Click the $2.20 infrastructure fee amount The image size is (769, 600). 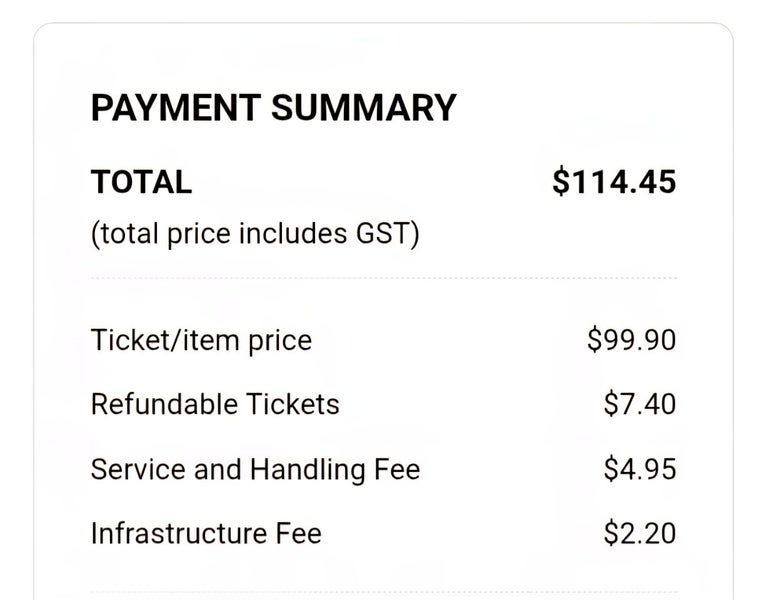pos(640,533)
